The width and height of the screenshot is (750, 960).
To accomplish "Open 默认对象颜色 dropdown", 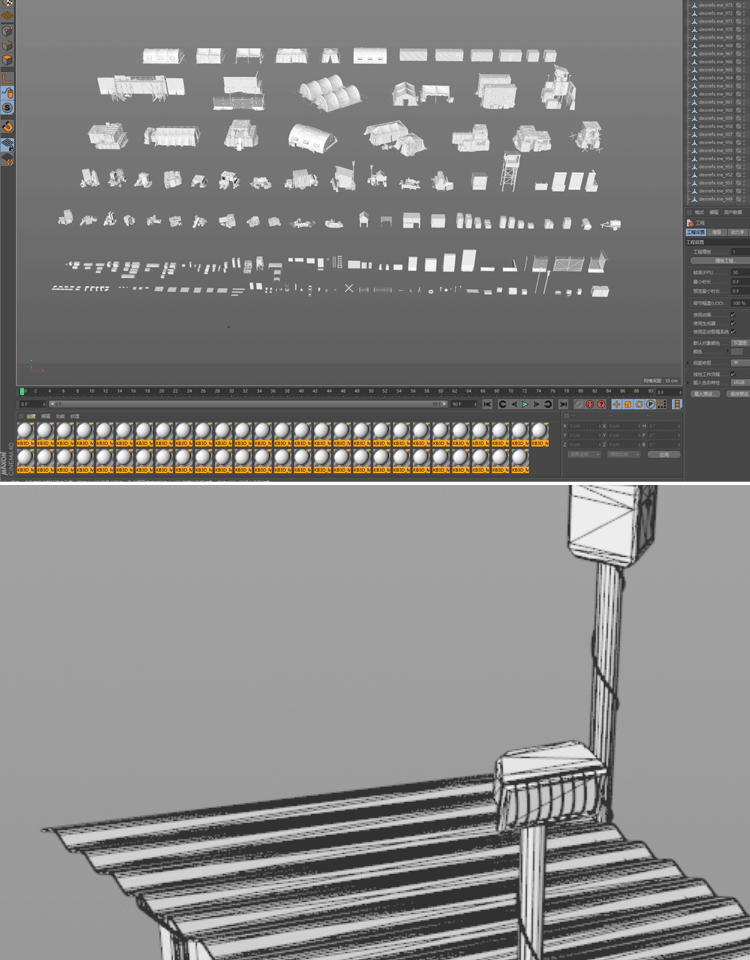I will (740, 343).
